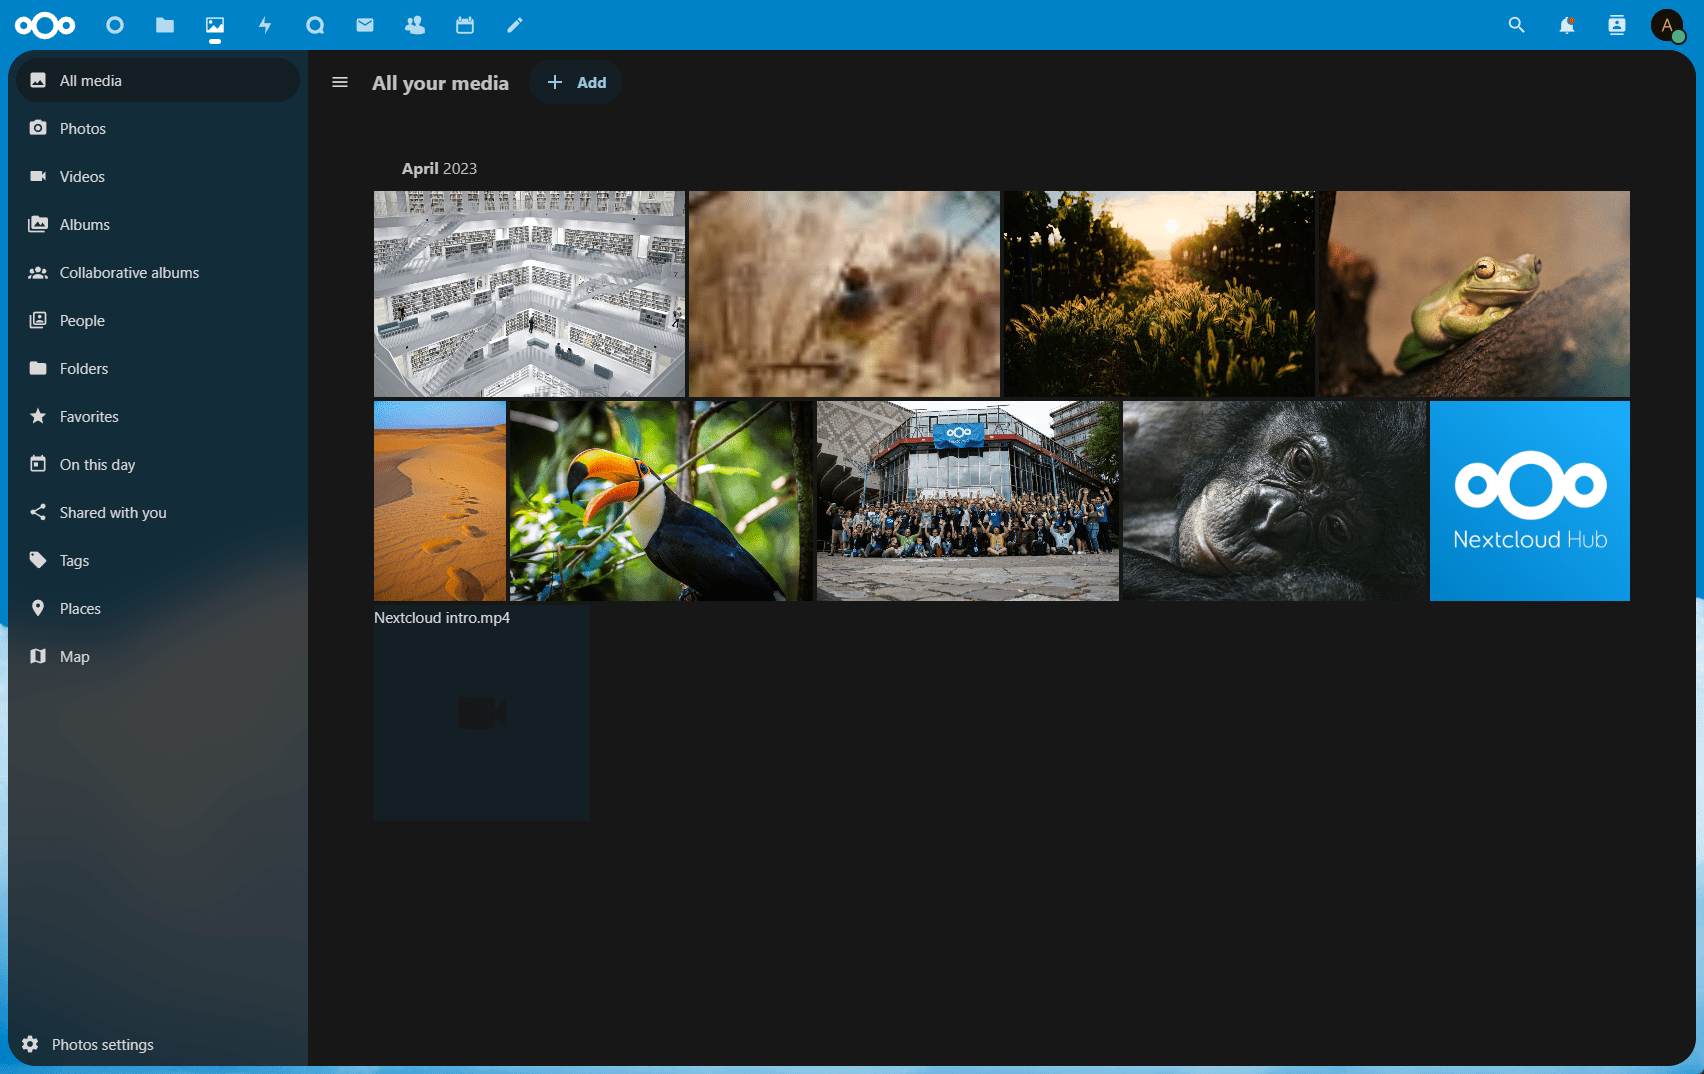Open the Nextcloud intro.mp4 video
The width and height of the screenshot is (1704, 1074).
[482, 713]
